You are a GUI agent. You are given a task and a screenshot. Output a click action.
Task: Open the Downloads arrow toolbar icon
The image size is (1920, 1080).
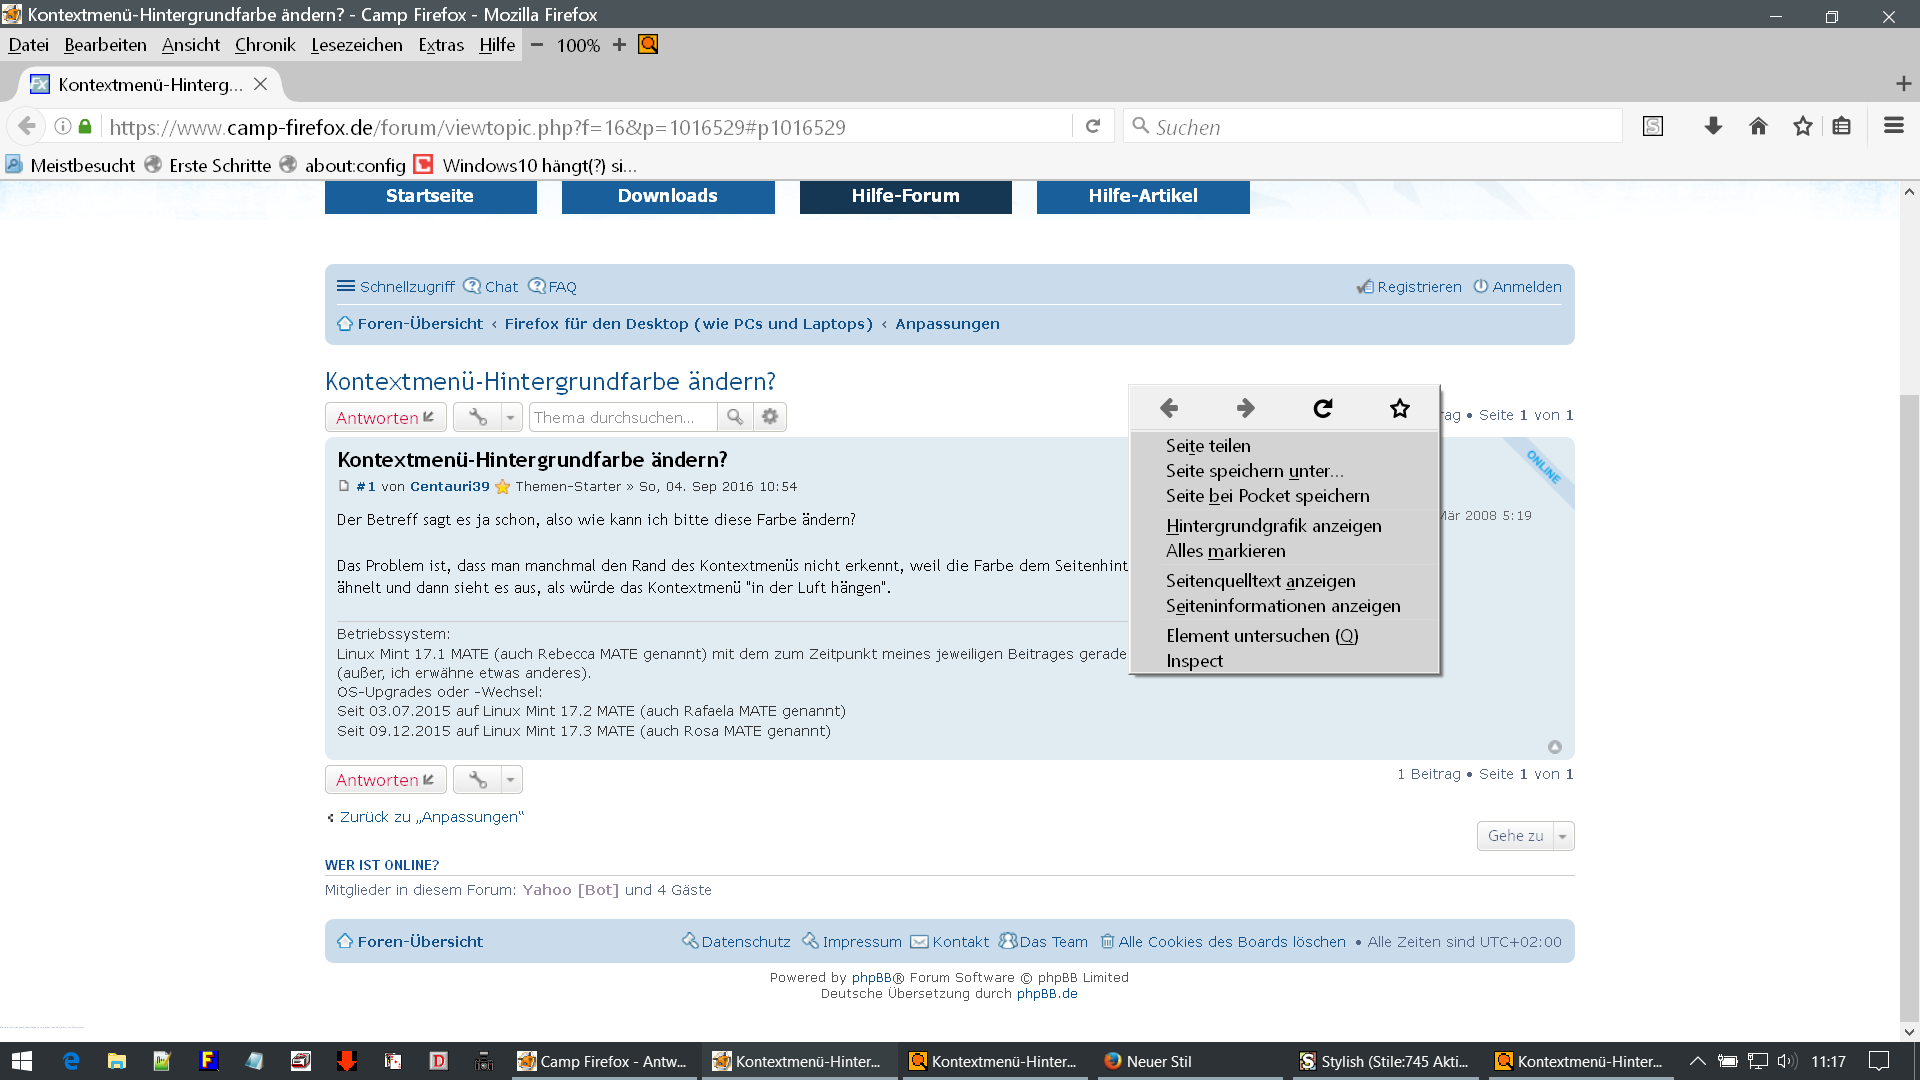tap(1713, 126)
